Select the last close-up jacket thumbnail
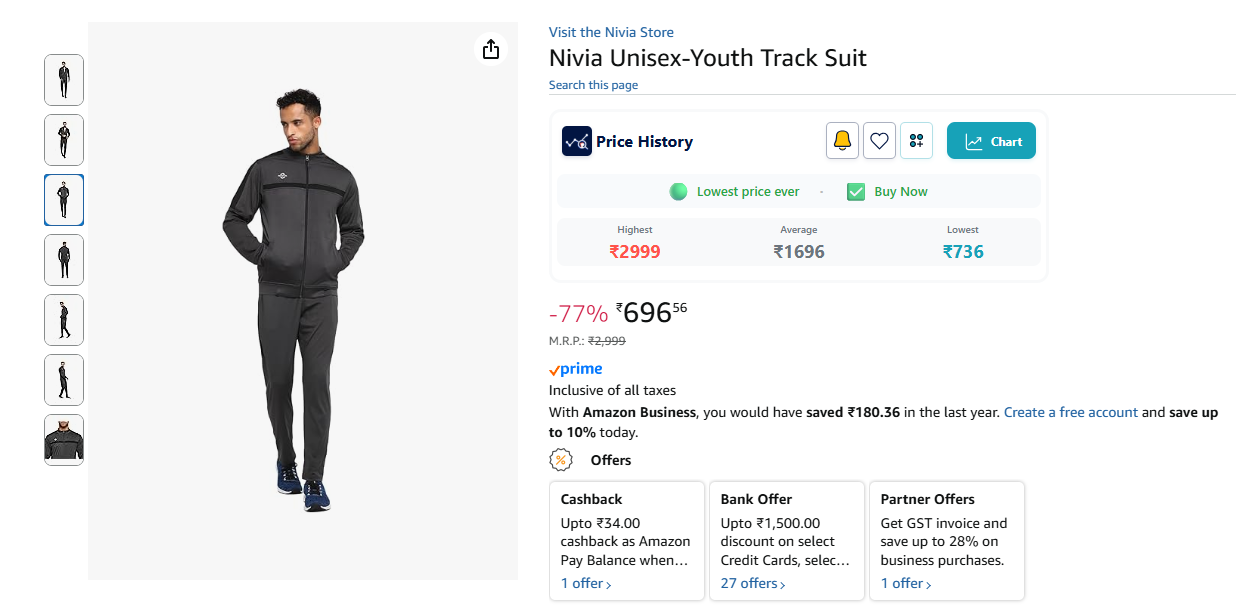This screenshot has width=1244, height=607. (64, 440)
